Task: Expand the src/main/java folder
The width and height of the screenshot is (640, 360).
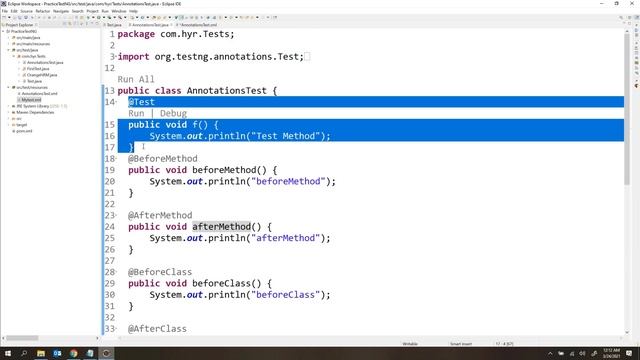Action: (x=9, y=38)
